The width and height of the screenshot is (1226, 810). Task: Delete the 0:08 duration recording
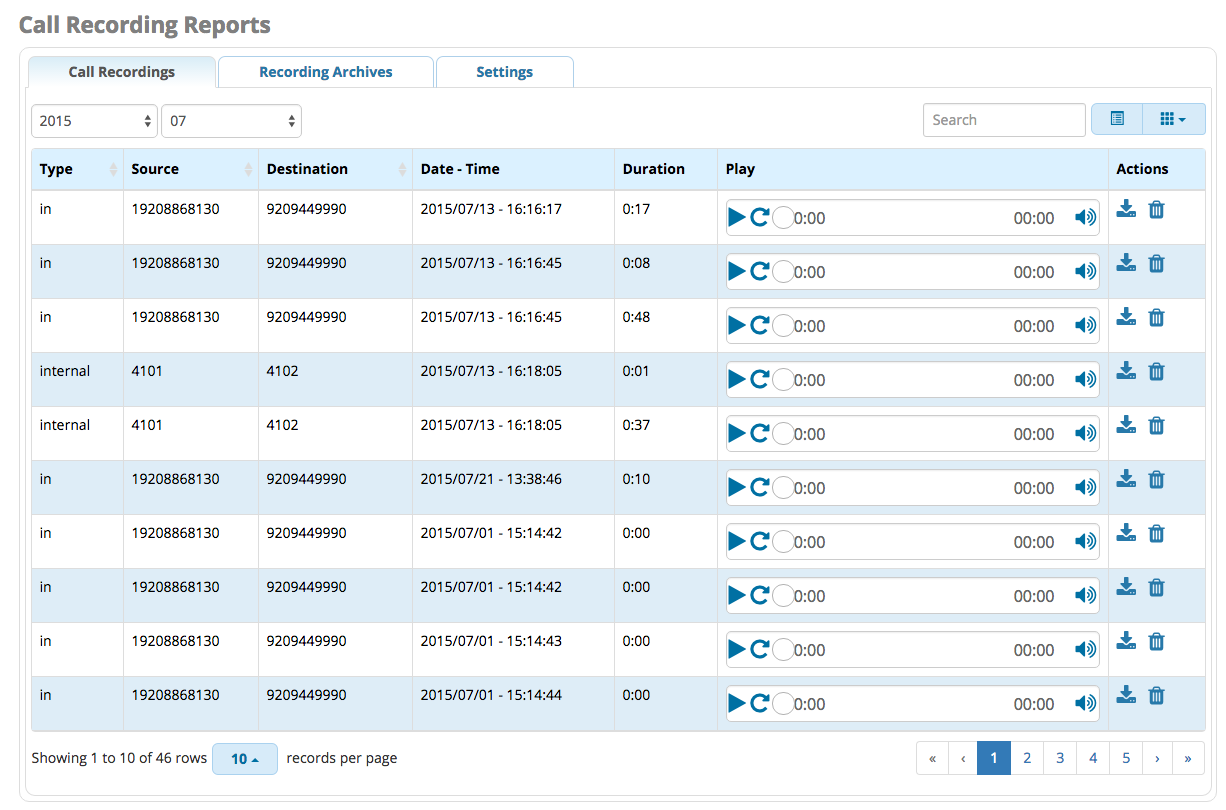(x=1156, y=263)
